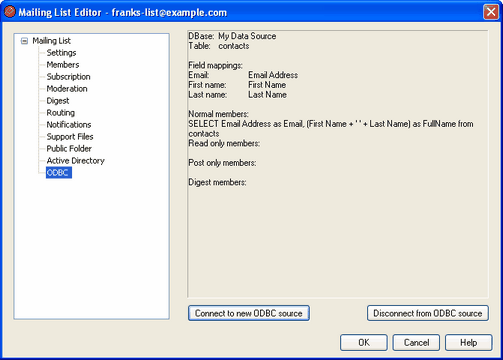Viewport: 503px width, 360px height.
Task: Open Notifications in the tree
Action: tap(69, 125)
